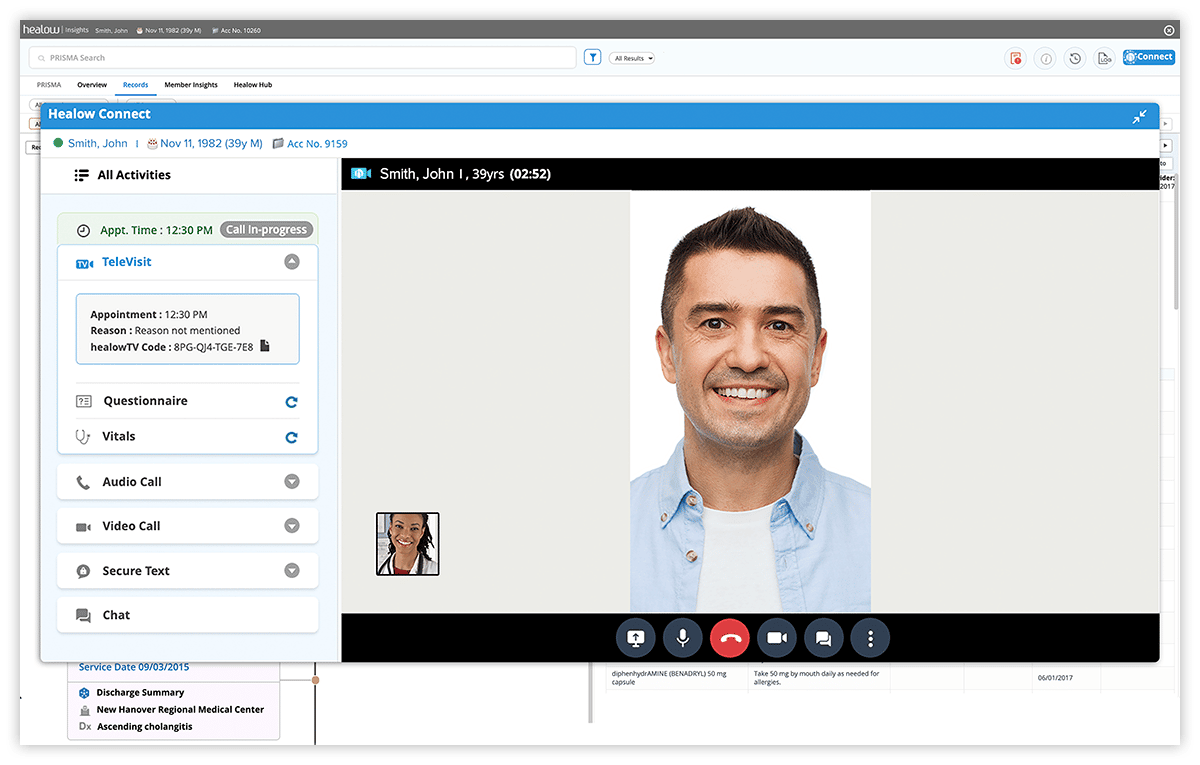1200x765 pixels.
Task: Switch to the Overview tab
Action: point(92,85)
